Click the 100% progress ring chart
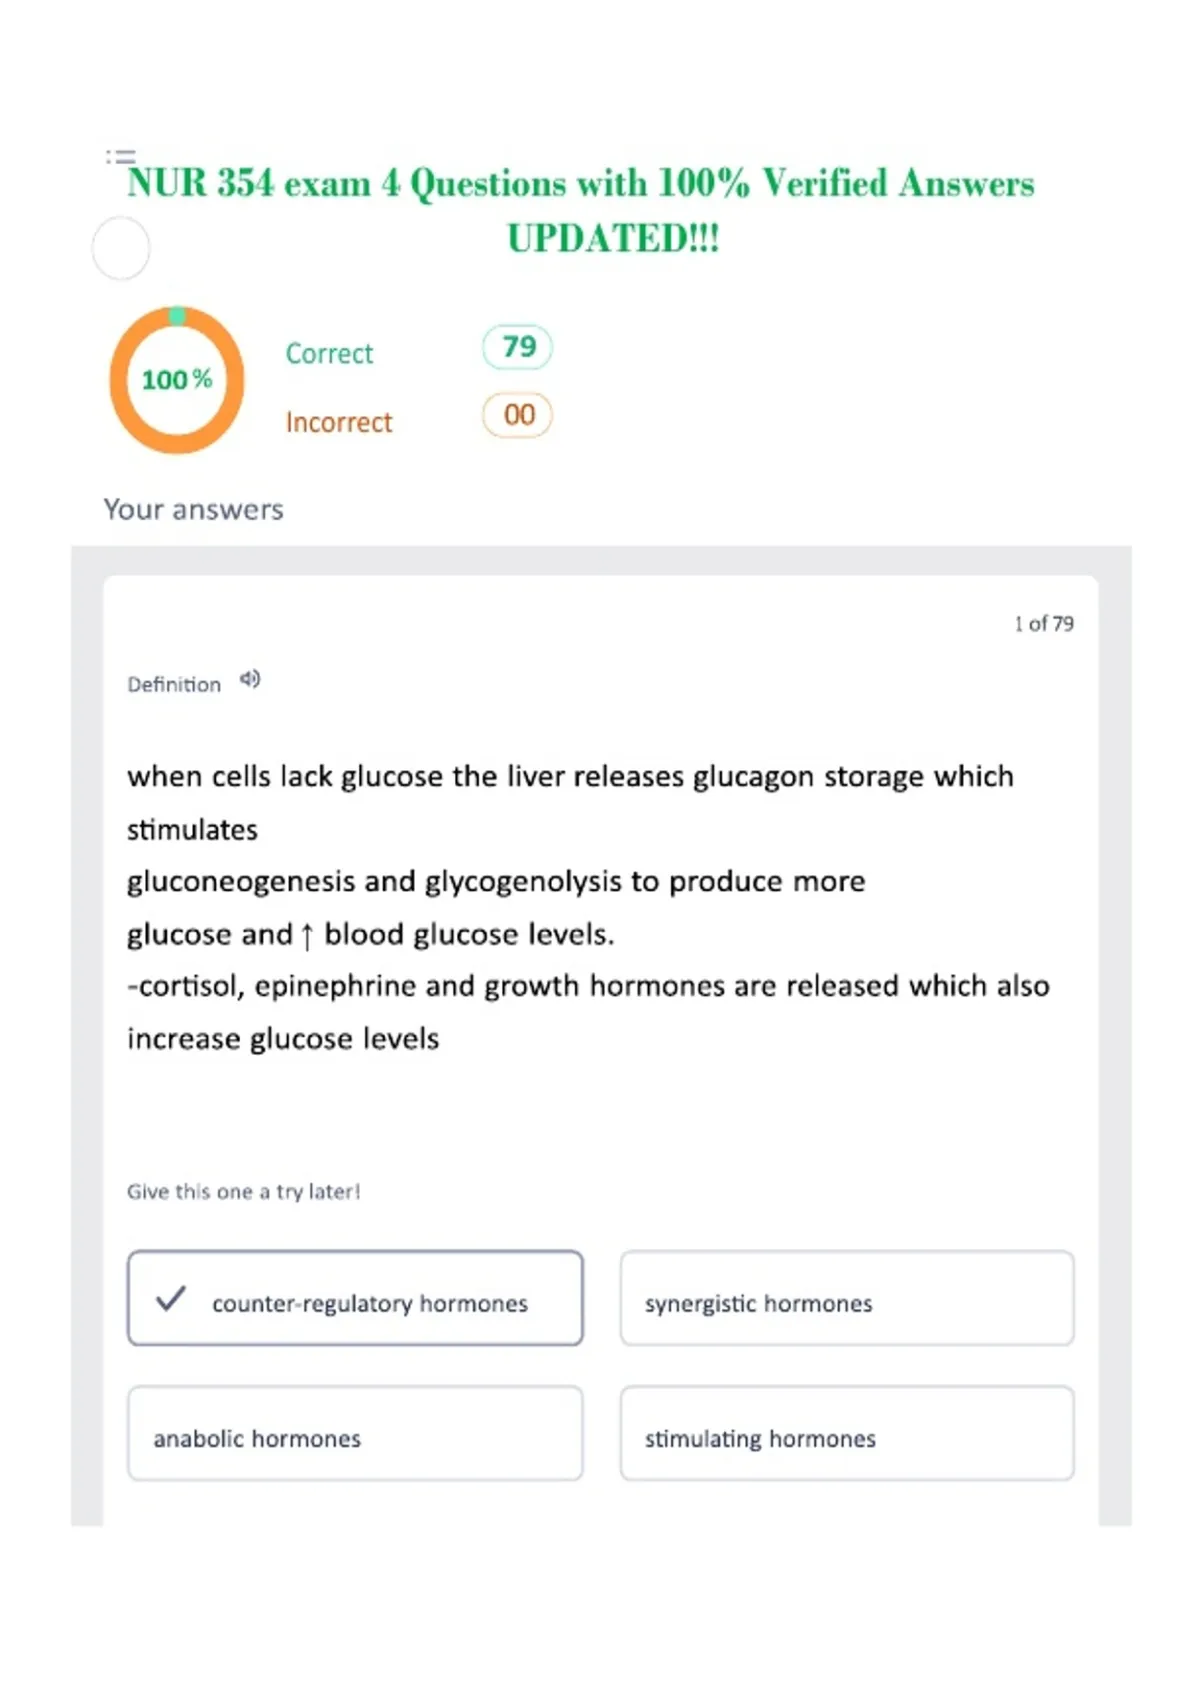Viewport: 1200px width, 1700px height. click(177, 380)
